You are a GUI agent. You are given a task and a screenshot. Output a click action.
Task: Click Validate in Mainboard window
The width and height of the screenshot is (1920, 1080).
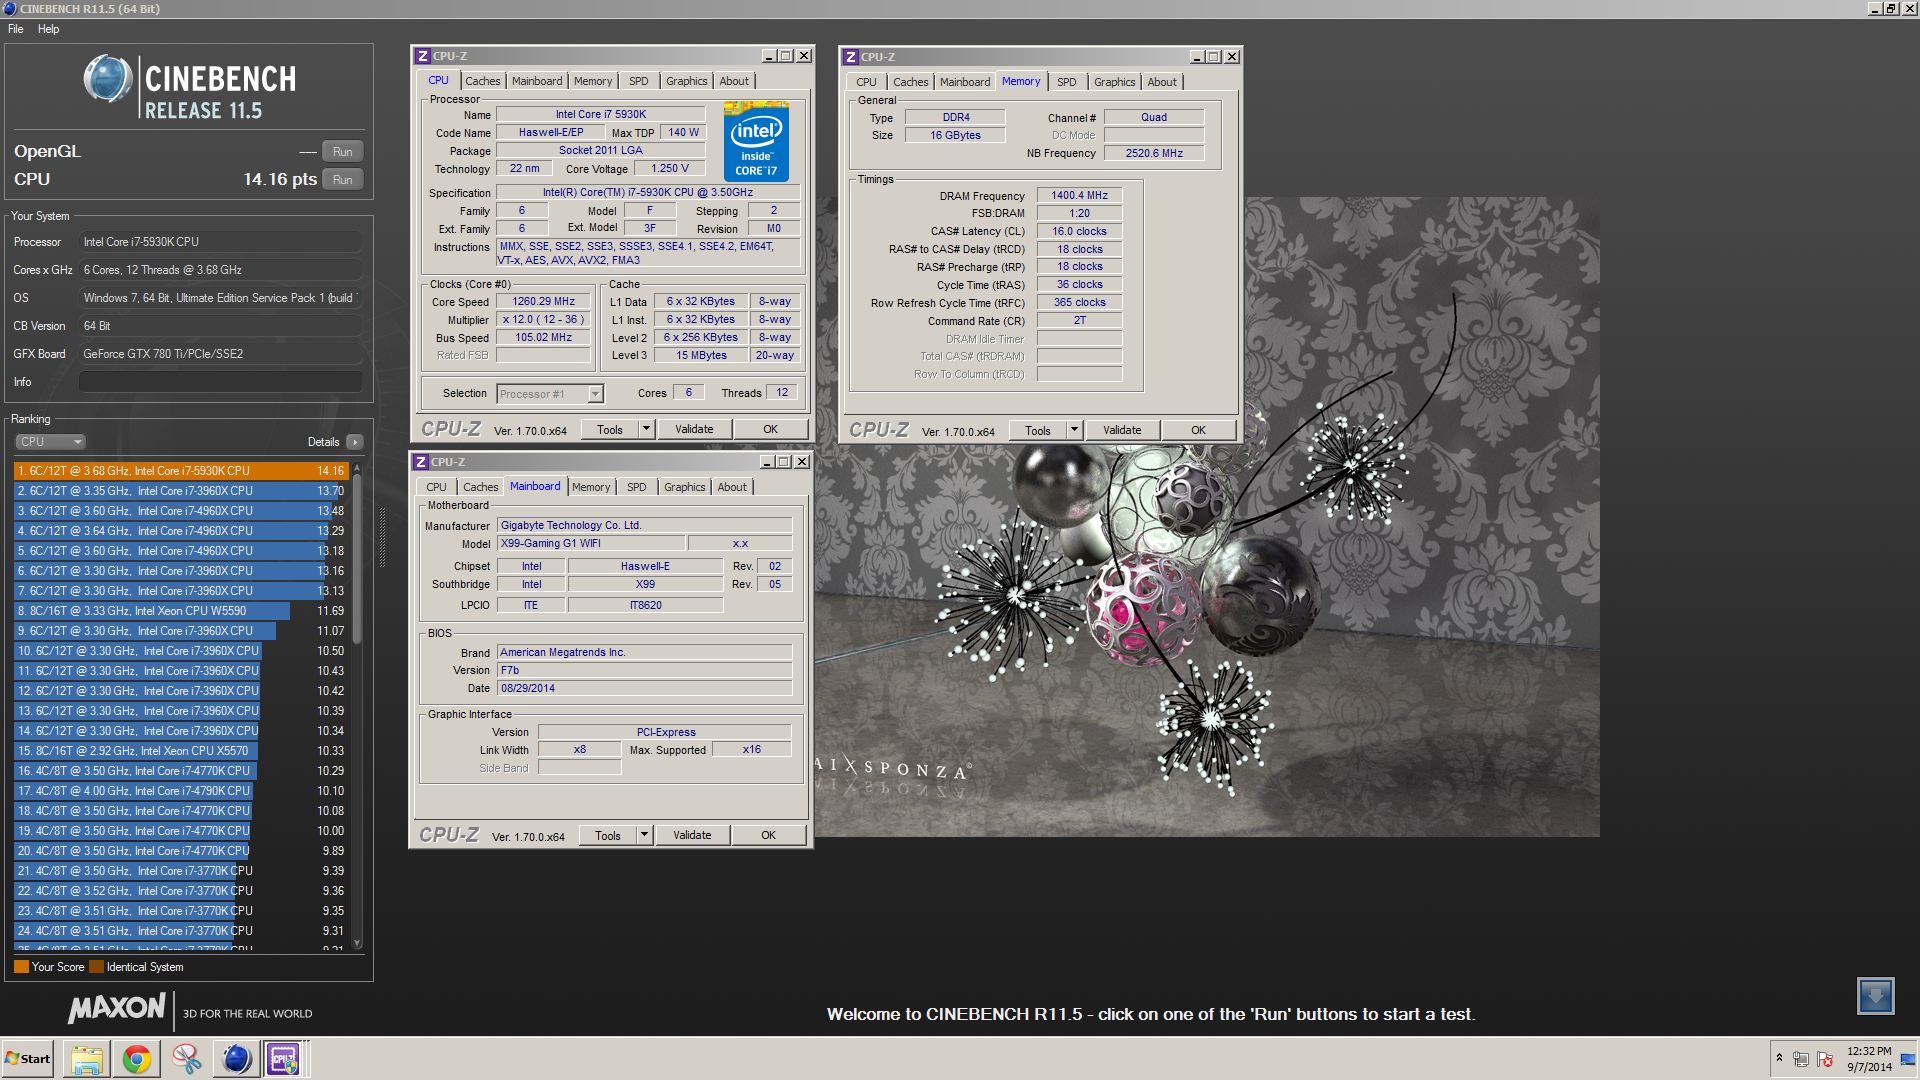[692, 835]
